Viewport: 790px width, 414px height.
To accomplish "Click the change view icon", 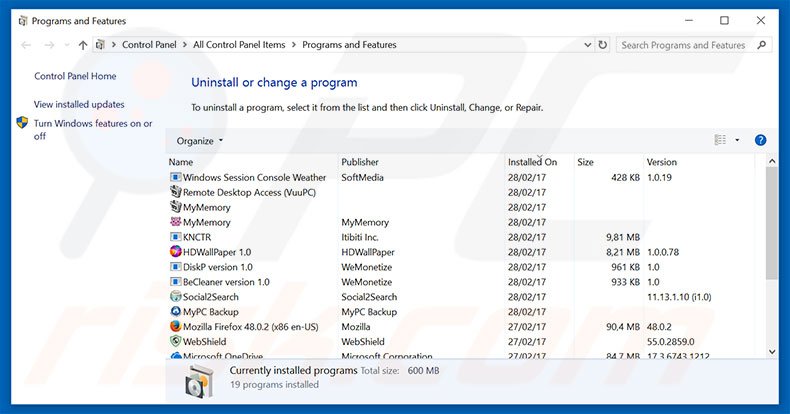I will [720, 140].
